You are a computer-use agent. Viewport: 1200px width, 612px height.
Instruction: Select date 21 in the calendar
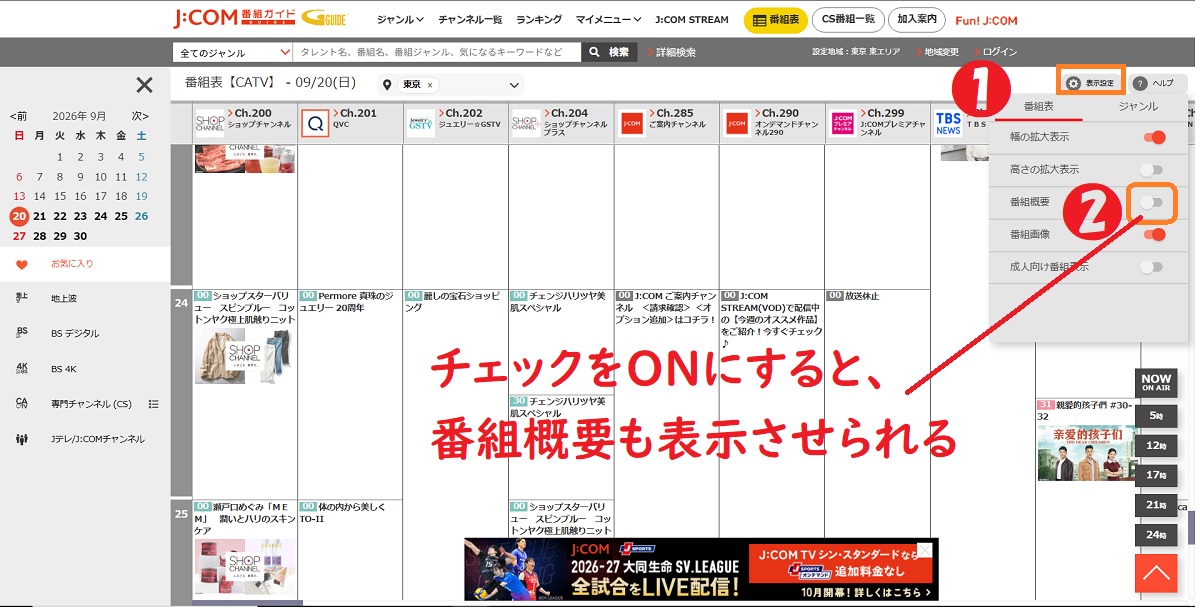tap(40, 216)
